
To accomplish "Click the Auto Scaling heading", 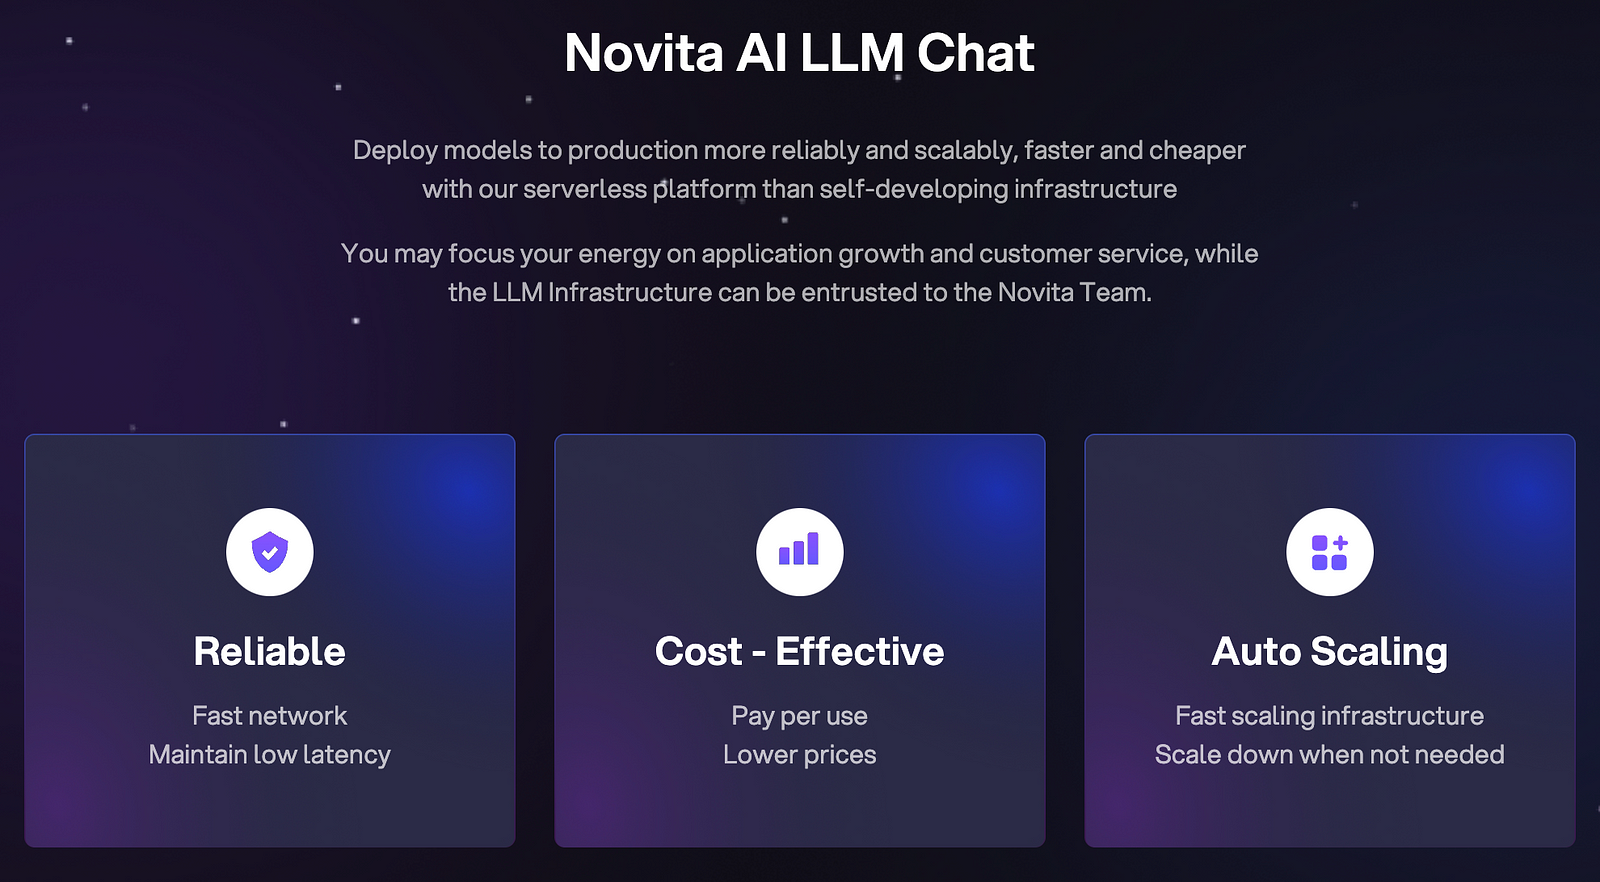I will [x=1329, y=652].
